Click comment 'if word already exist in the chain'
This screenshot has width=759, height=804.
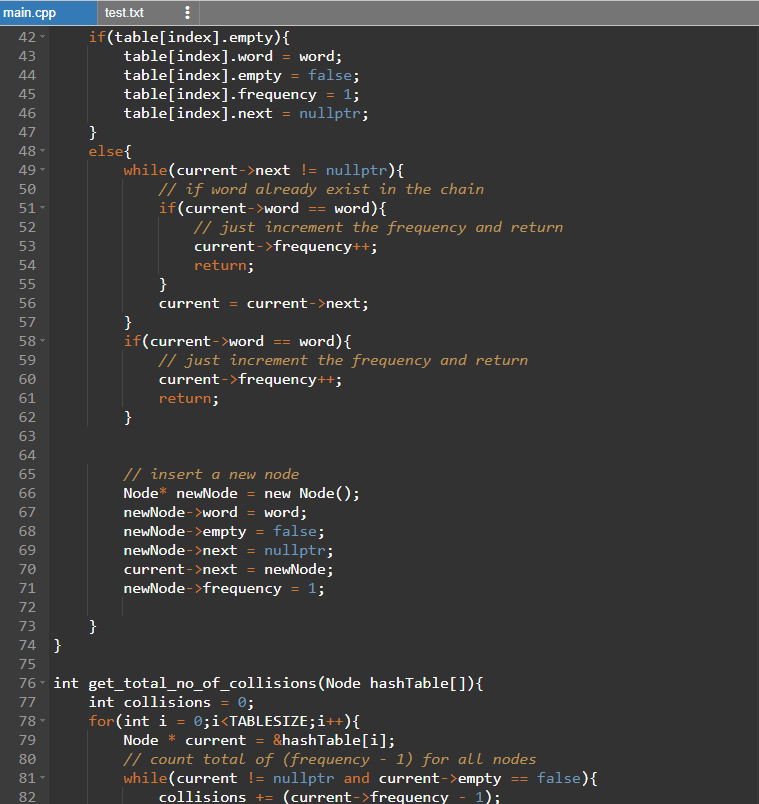tap(321, 189)
